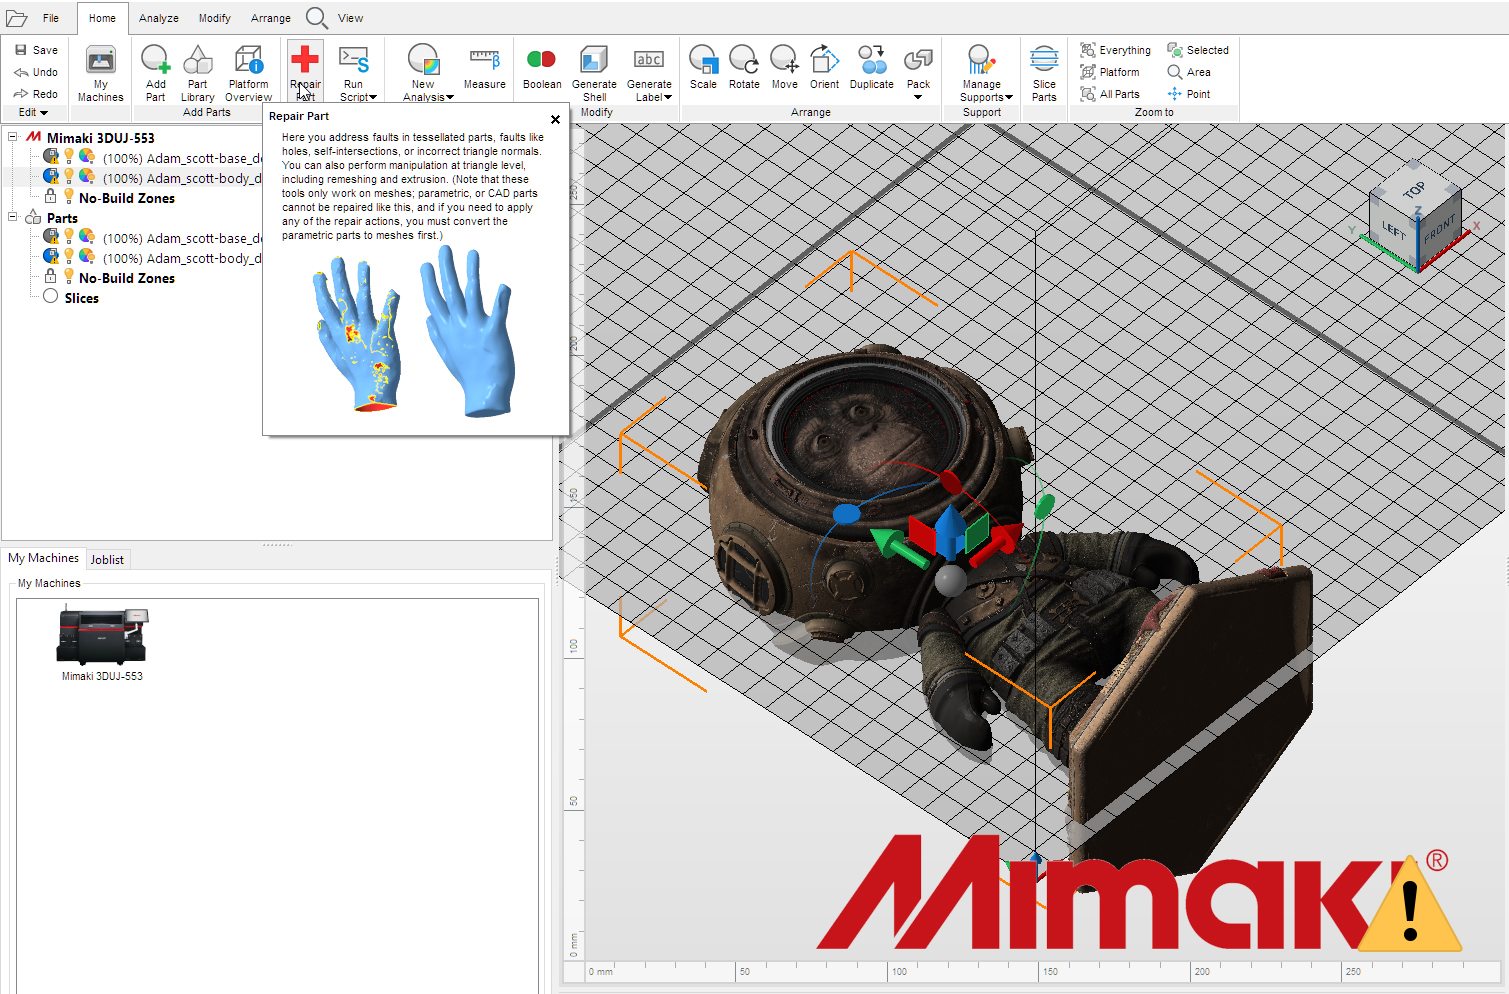Viewport: 1509px width, 994px height.
Task: Toggle bulb visibility of Adam_scott-base under Mimaki 3DUJ-553
Action: [69, 156]
